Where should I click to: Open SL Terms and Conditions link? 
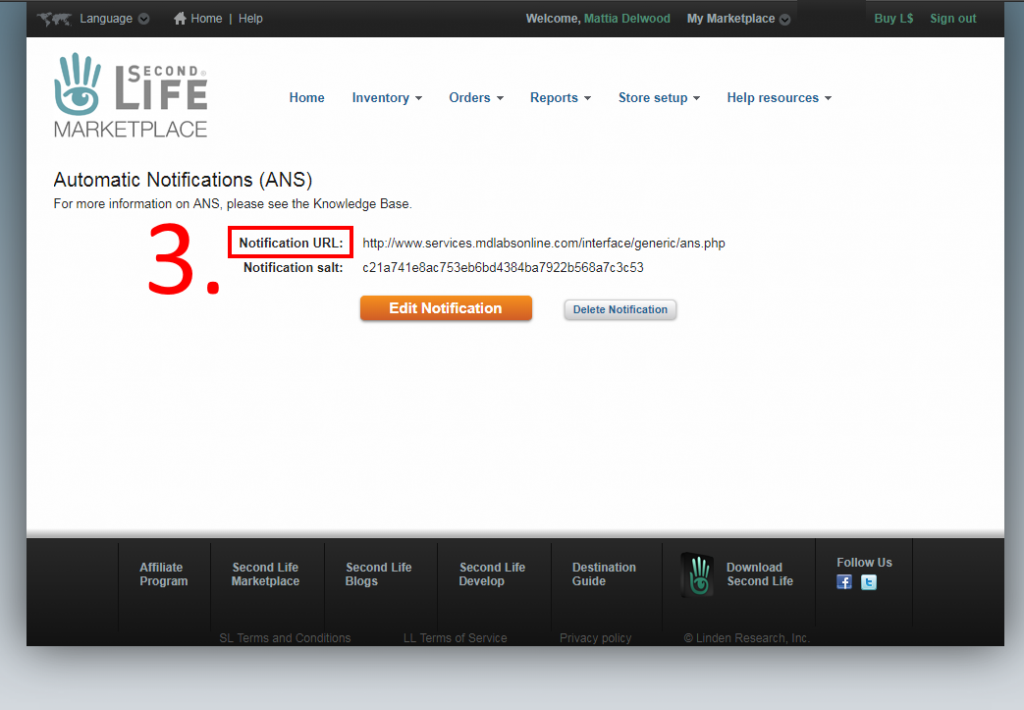tap(285, 638)
